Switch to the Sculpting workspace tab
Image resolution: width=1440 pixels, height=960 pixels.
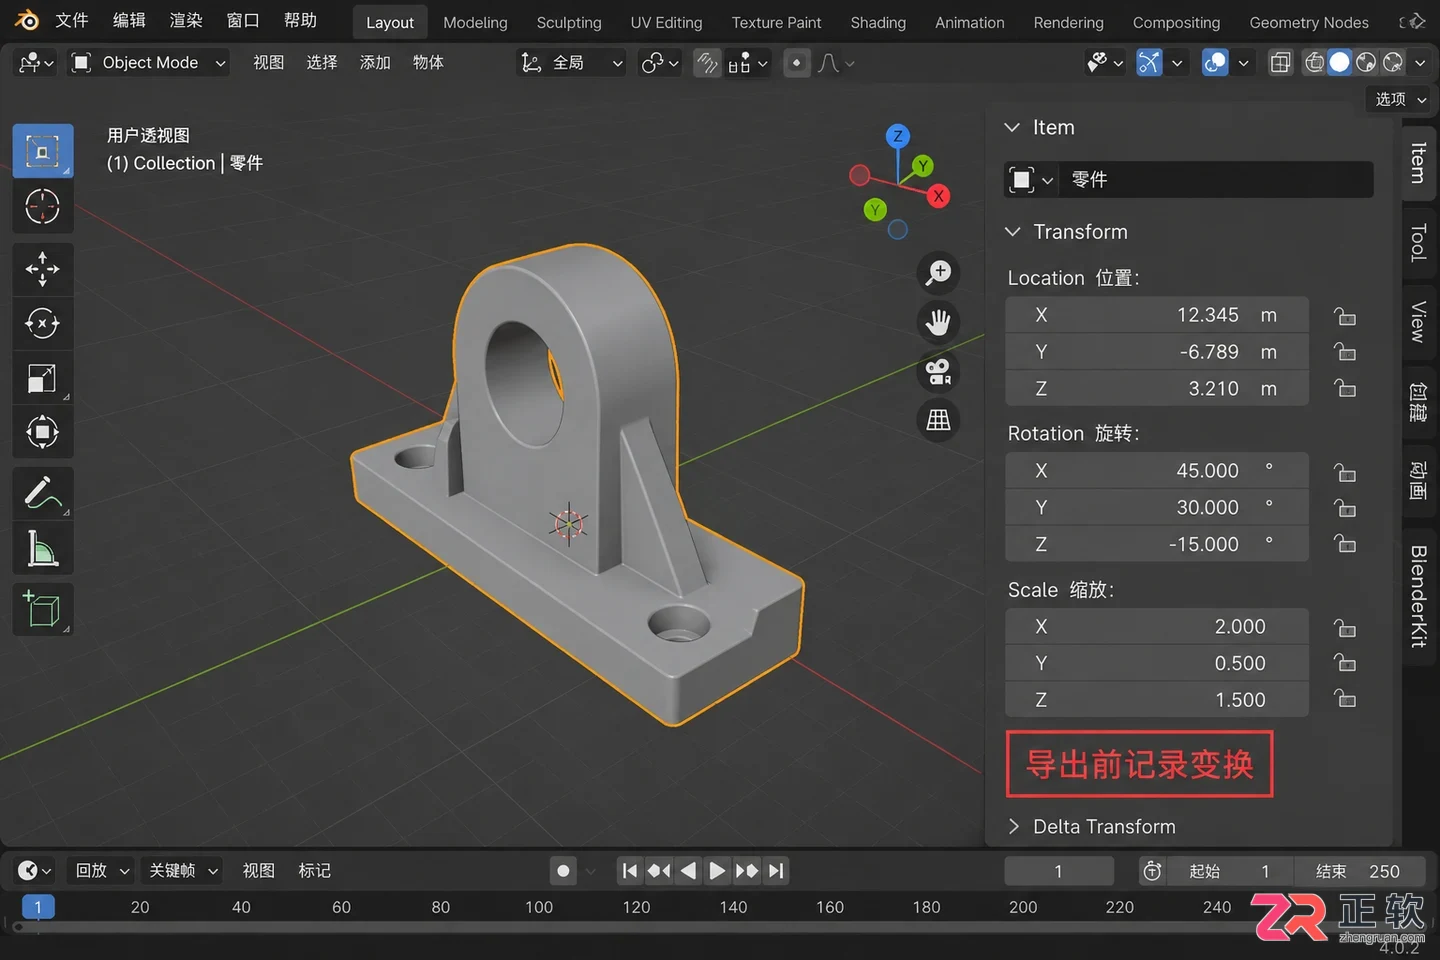point(569,22)
